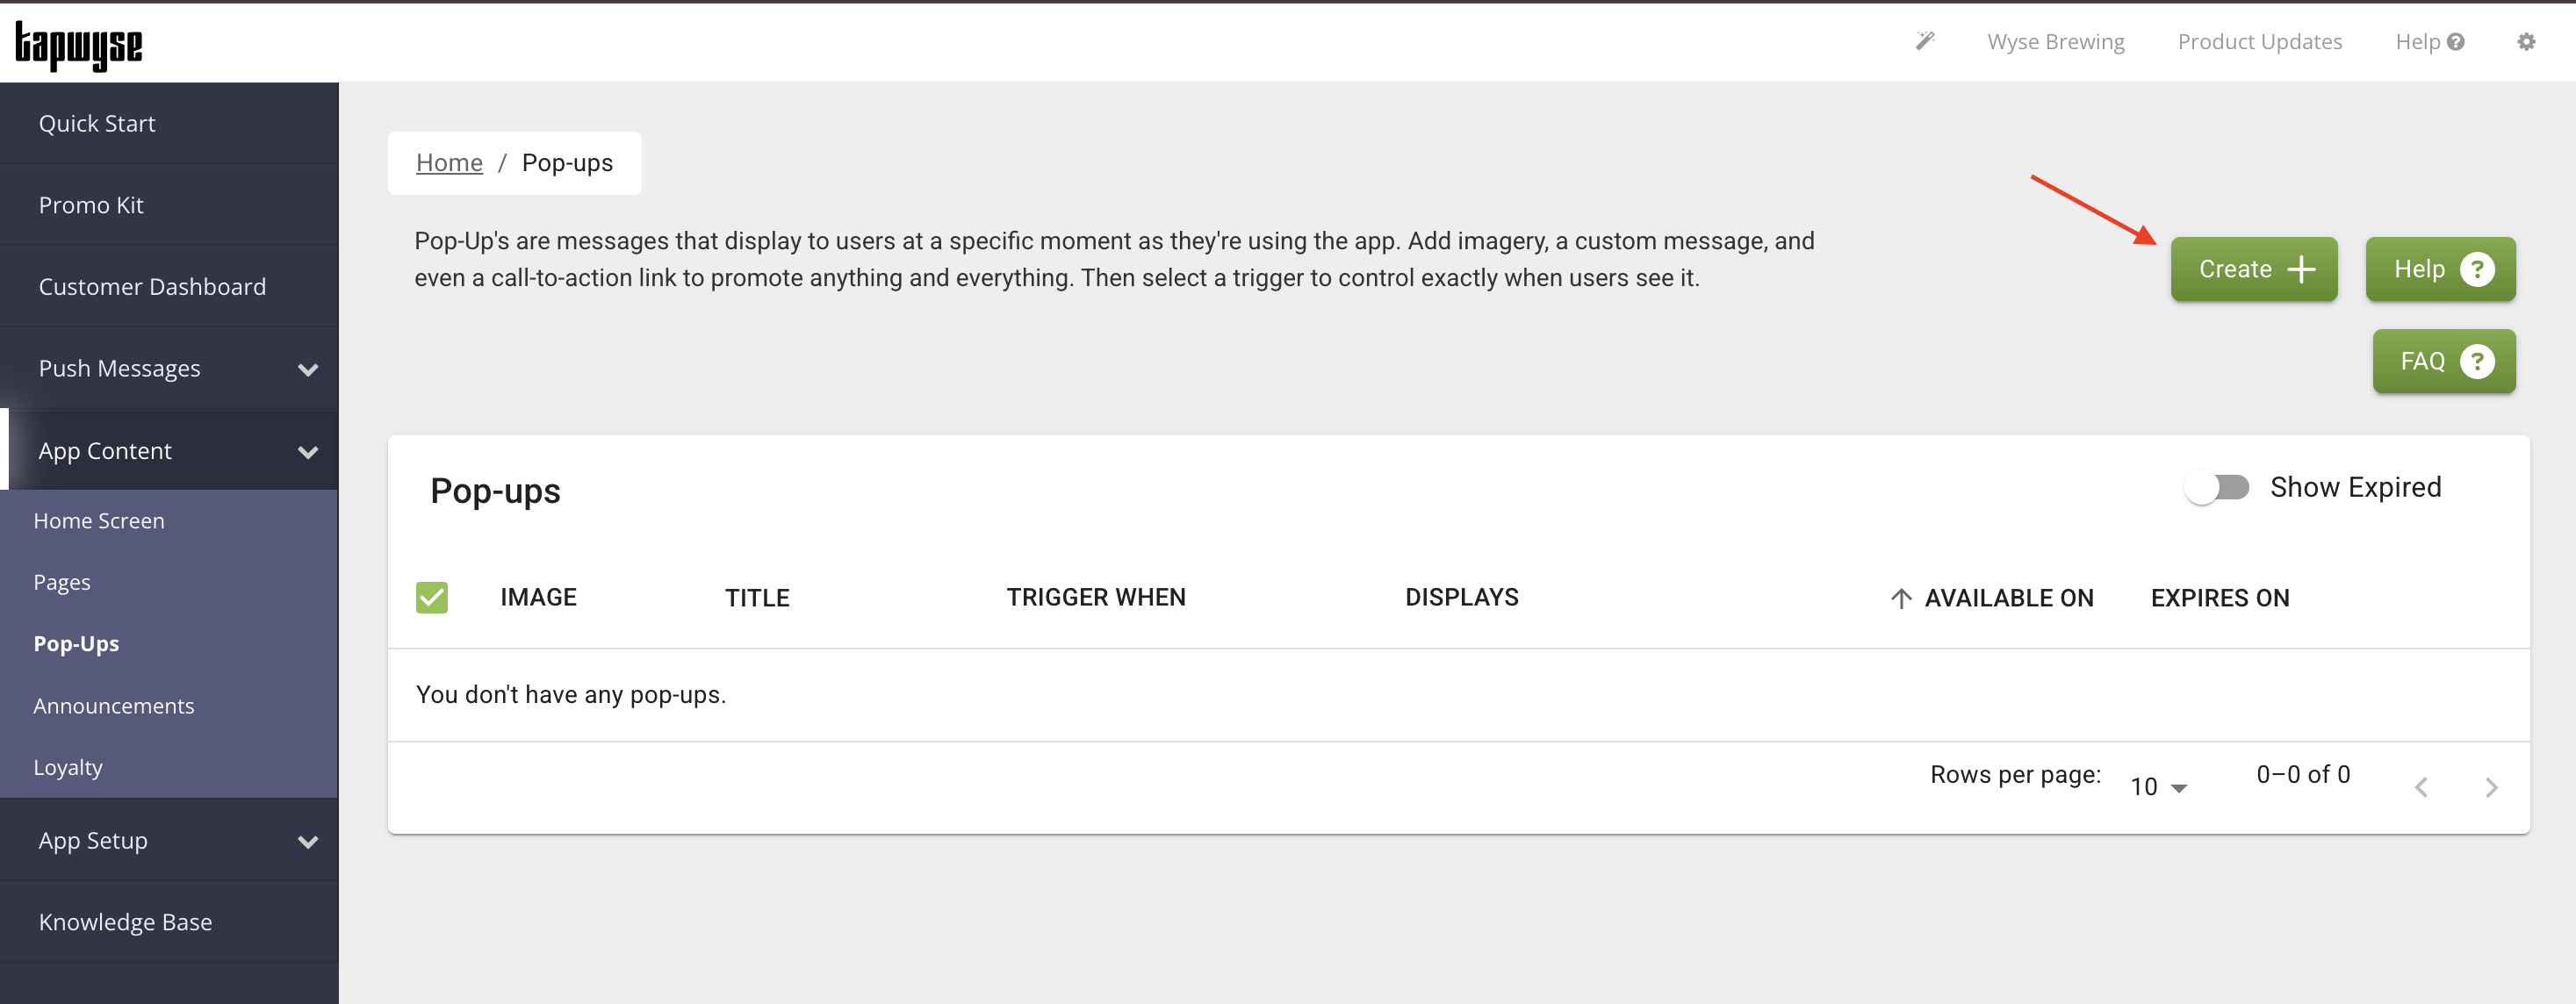2576x1004 pixels.
Task: Sort table by Expires On column
Action: click(2219, 598)
